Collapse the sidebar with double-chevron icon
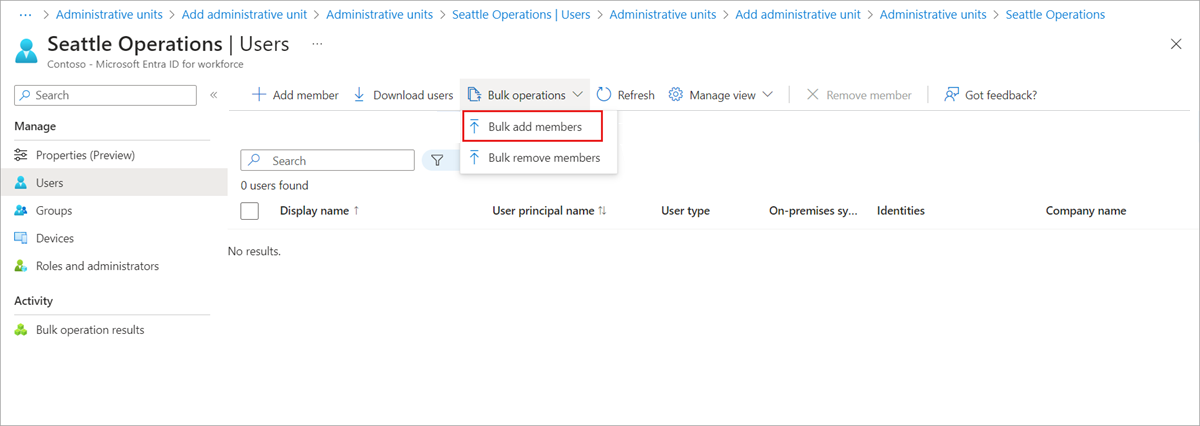Image resolution: width=1200 pixels, height=426 pixels. coord(213,95)
